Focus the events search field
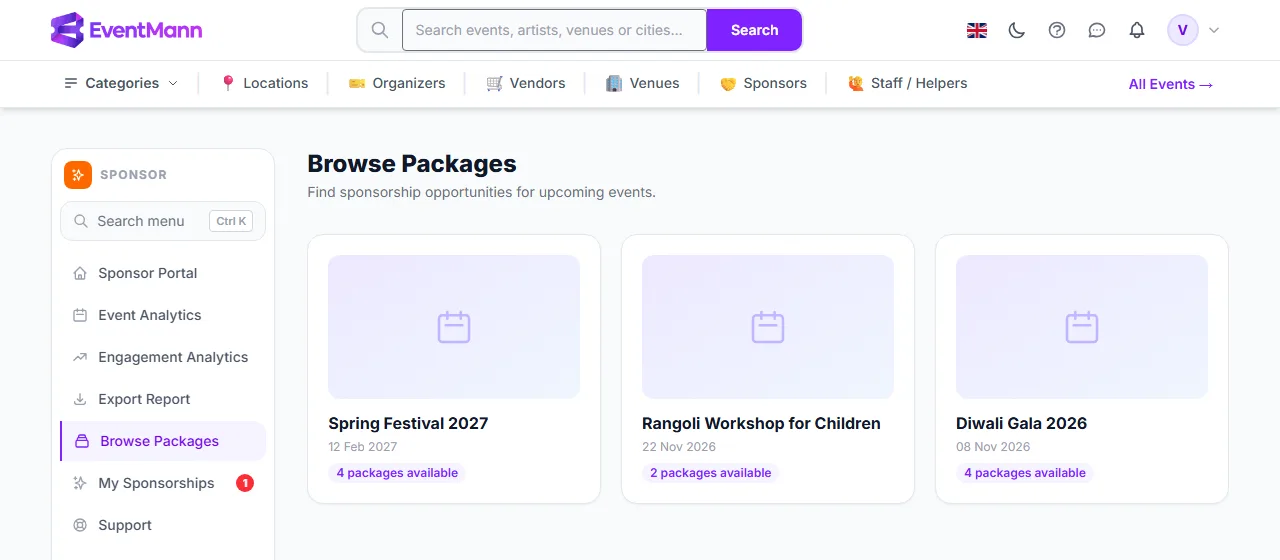The height and width of the screenshot is (560, 1280). pyautogui.click(x=554, y=30)
